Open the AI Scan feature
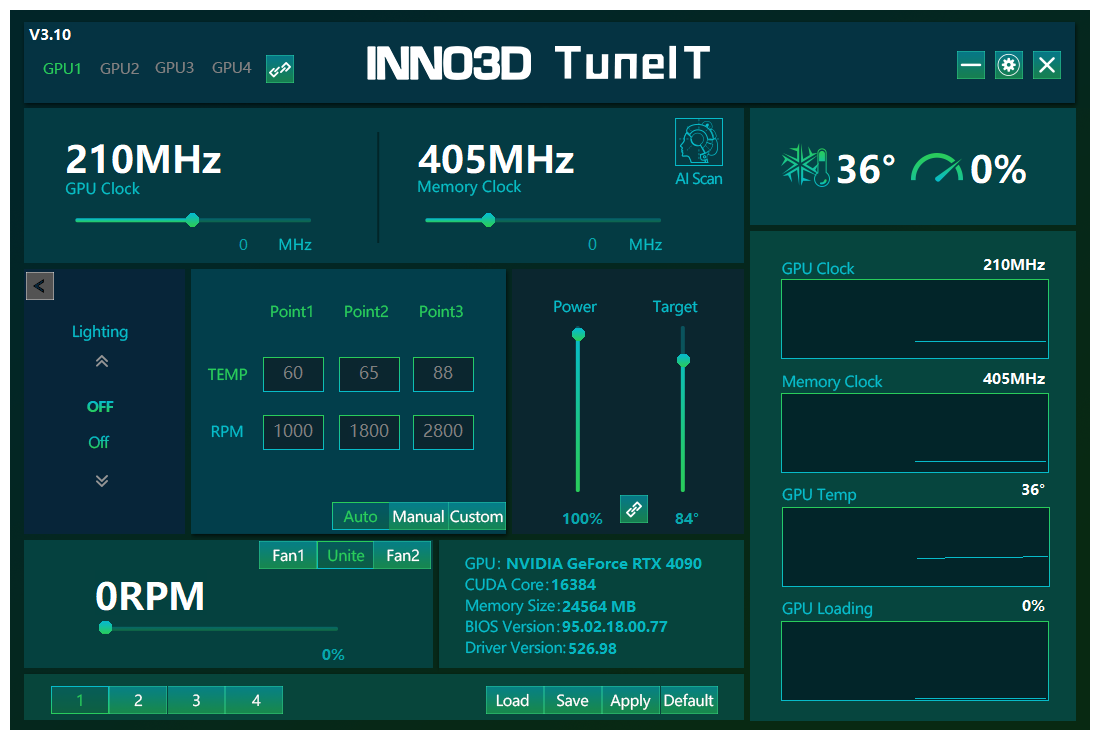 698,153
